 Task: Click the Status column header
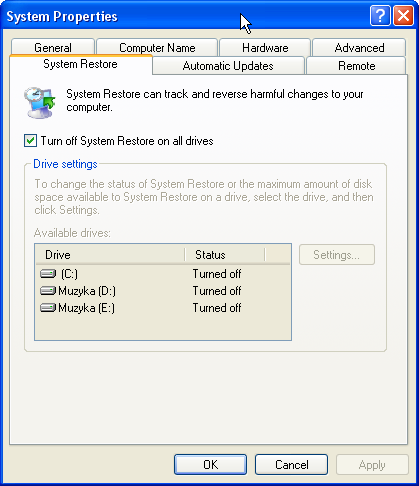tap(225, 255)
